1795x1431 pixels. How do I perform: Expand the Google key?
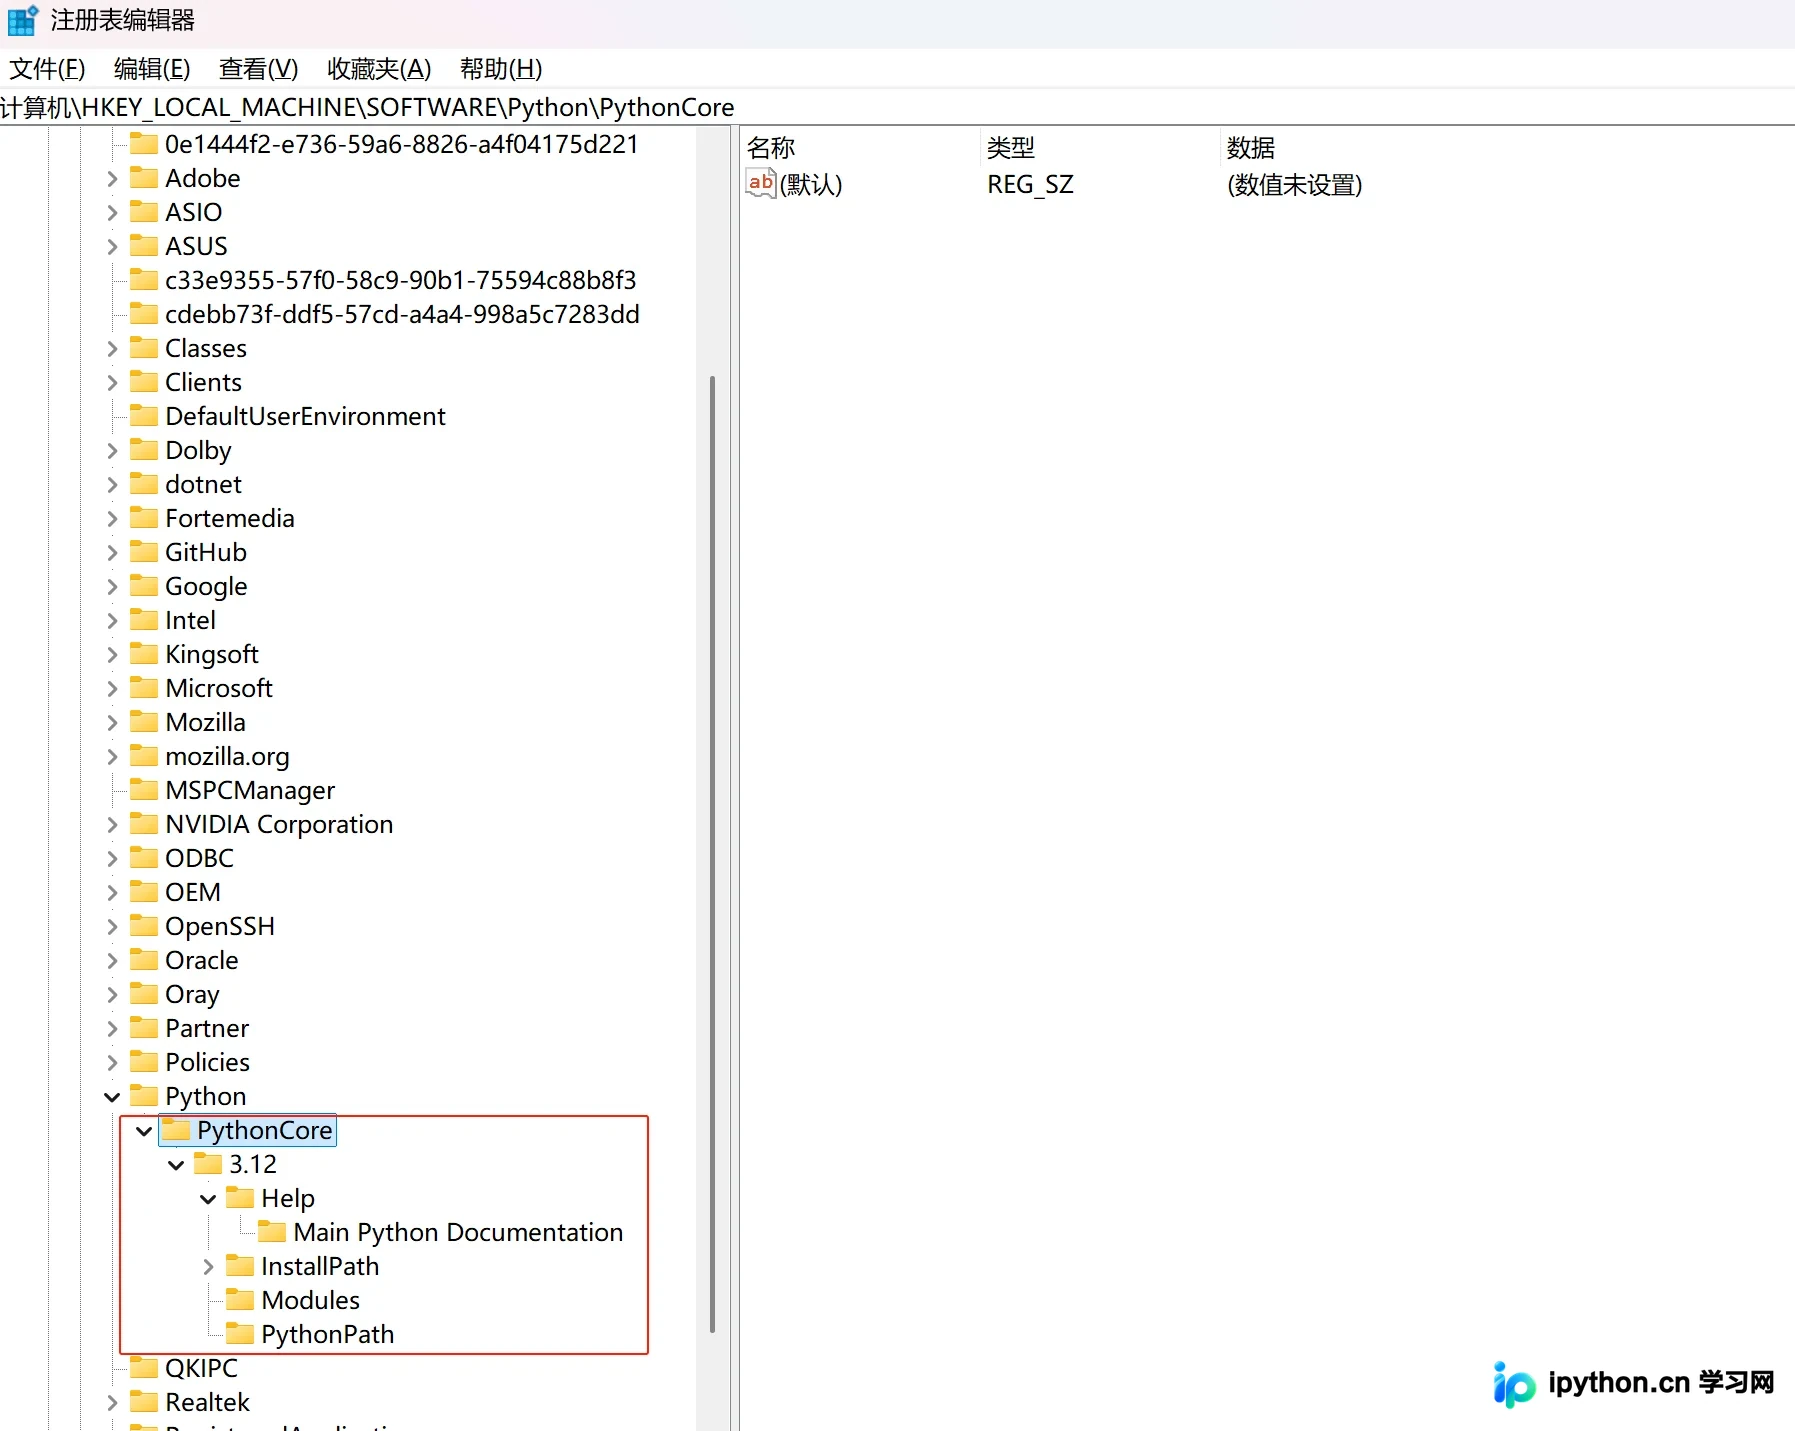(x=112, y=587)
